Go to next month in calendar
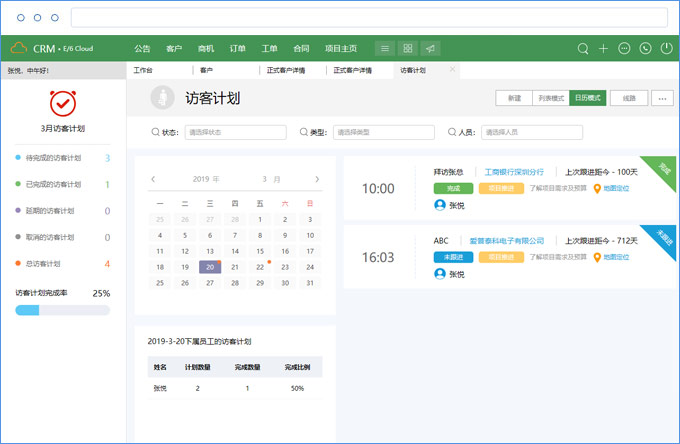Screen dimensions: 680x444 (x=317, y=180)
